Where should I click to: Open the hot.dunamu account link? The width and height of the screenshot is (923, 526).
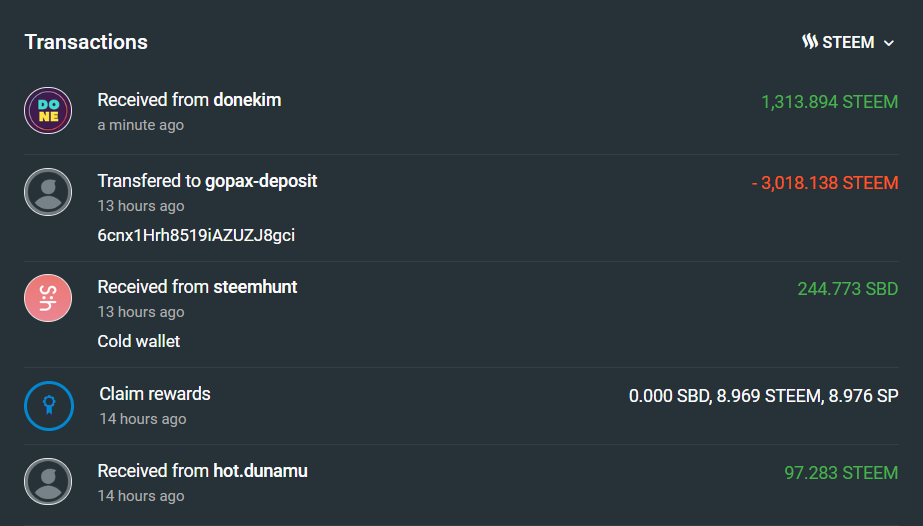(260, 471)
